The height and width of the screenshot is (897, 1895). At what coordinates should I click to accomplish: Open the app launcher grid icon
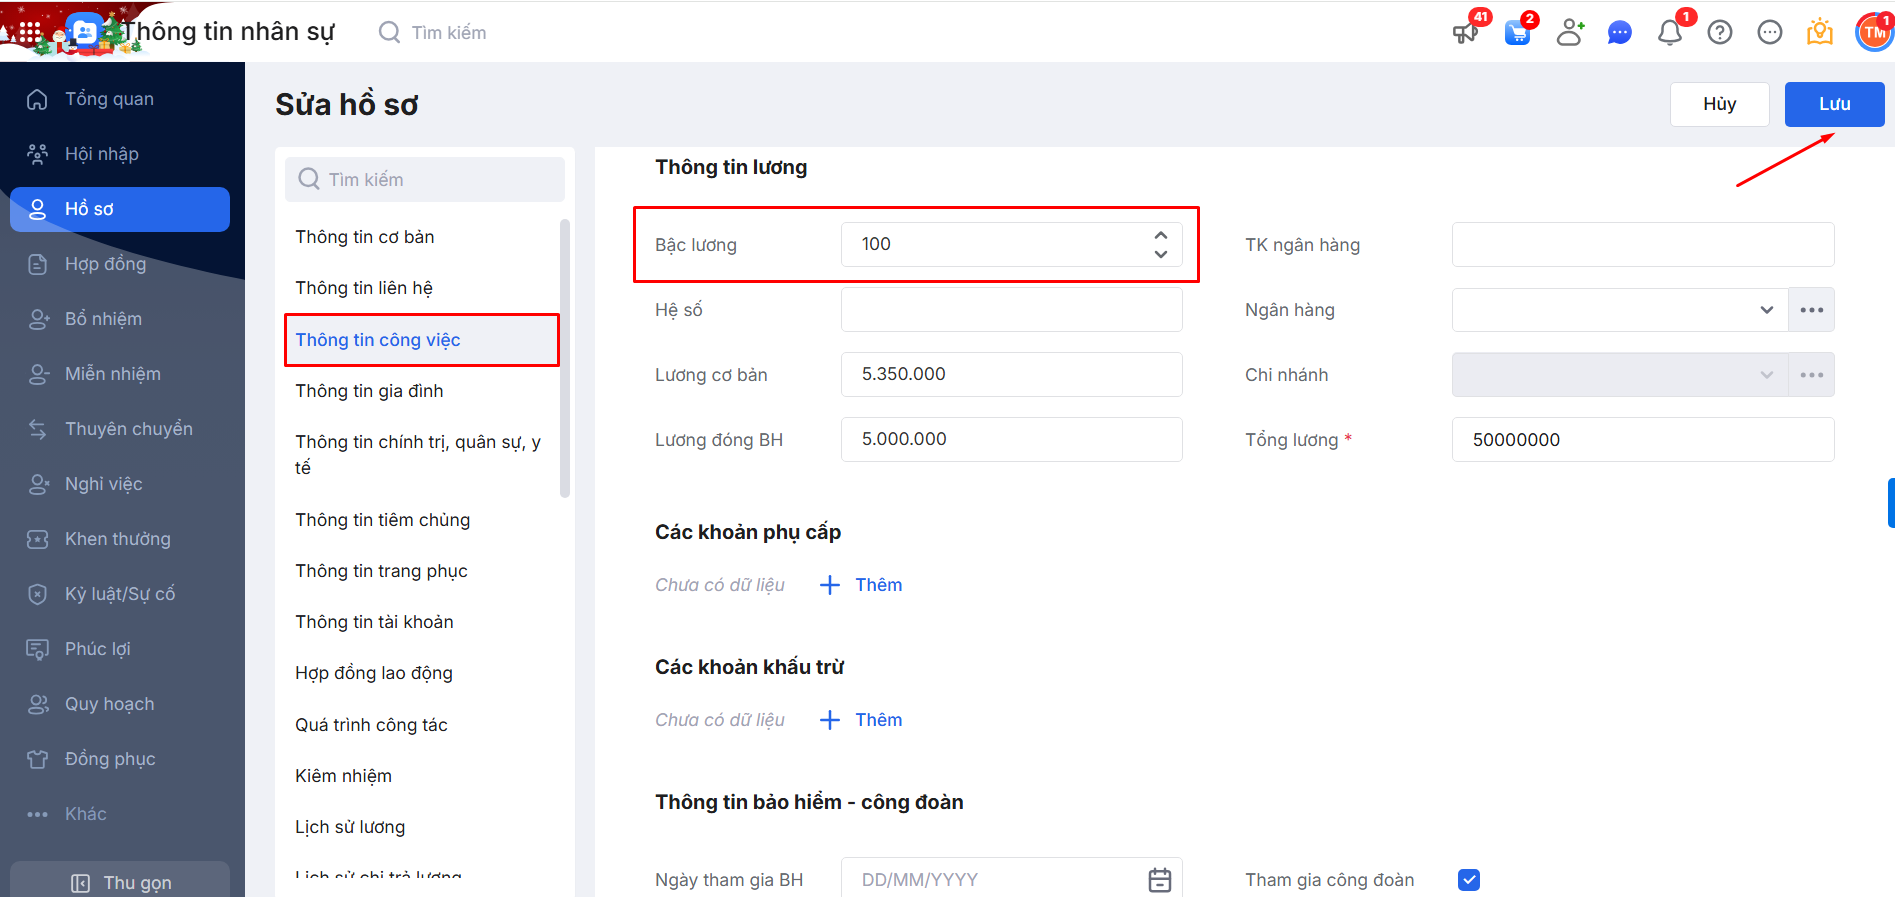pyautogui.click(x=30, y=33)
